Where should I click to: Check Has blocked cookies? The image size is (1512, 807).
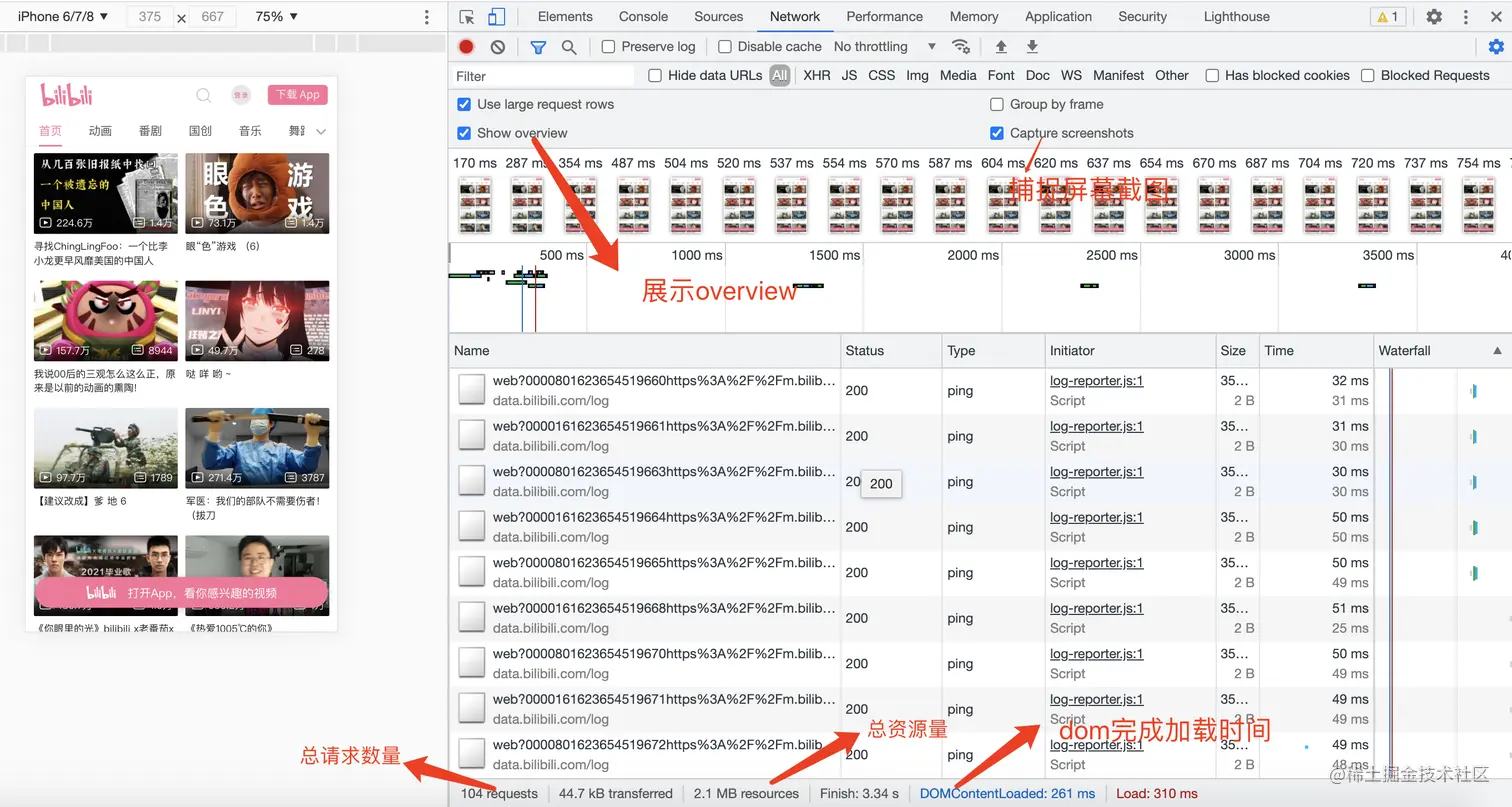coord(1212,75)
